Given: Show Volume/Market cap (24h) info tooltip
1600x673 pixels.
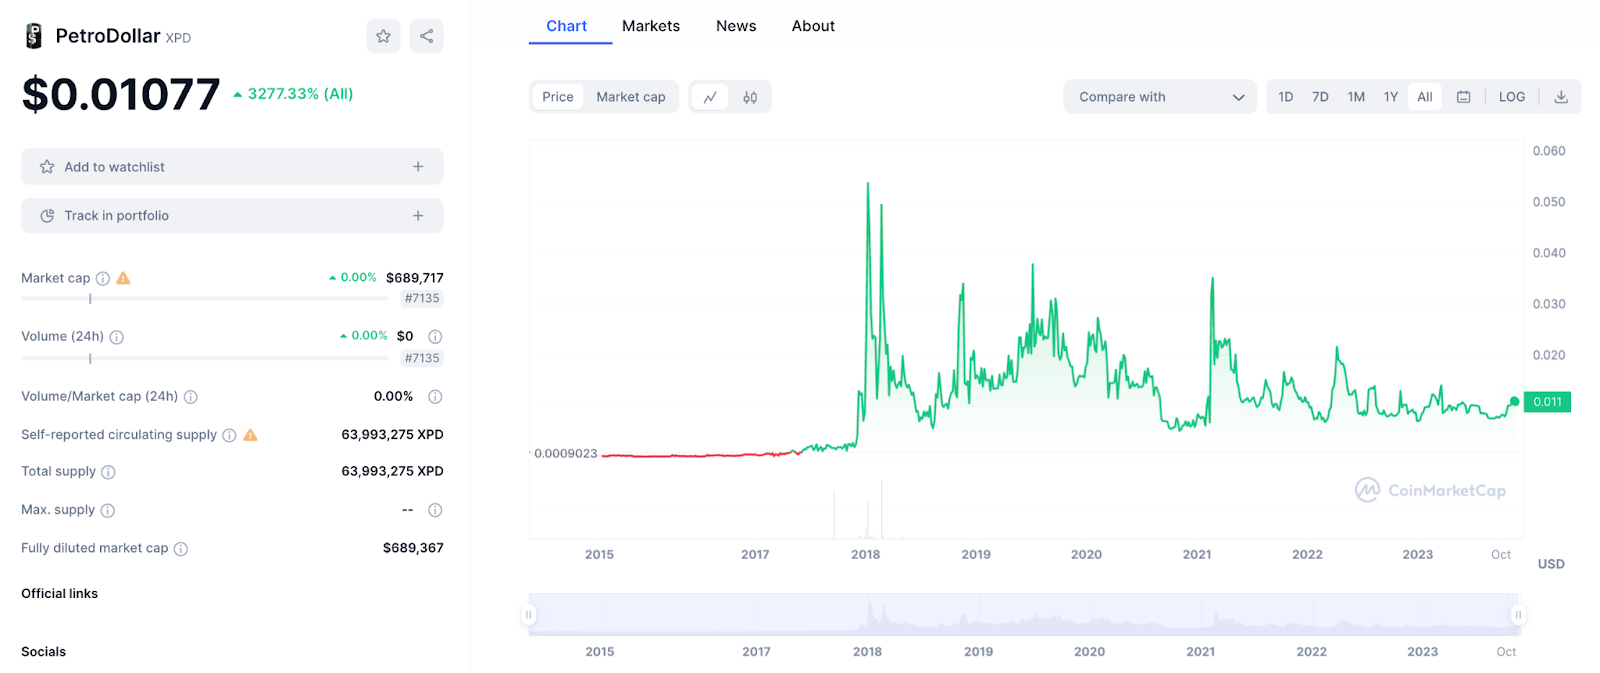Looking at the screenshot, I should point(191,397).
